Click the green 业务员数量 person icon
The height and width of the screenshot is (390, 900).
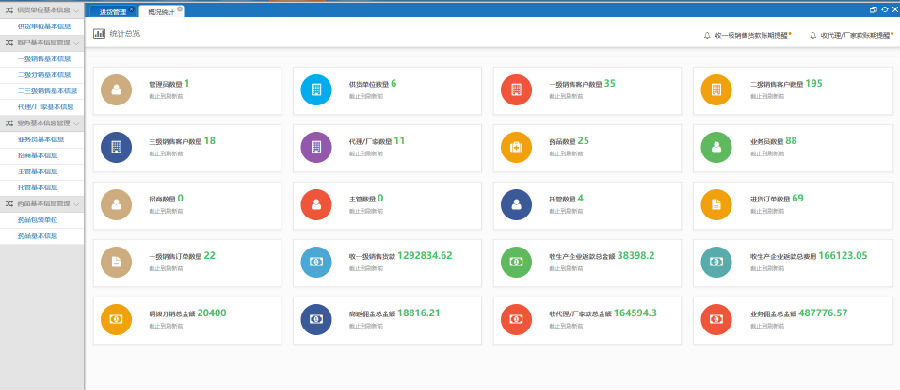(716, 147)
